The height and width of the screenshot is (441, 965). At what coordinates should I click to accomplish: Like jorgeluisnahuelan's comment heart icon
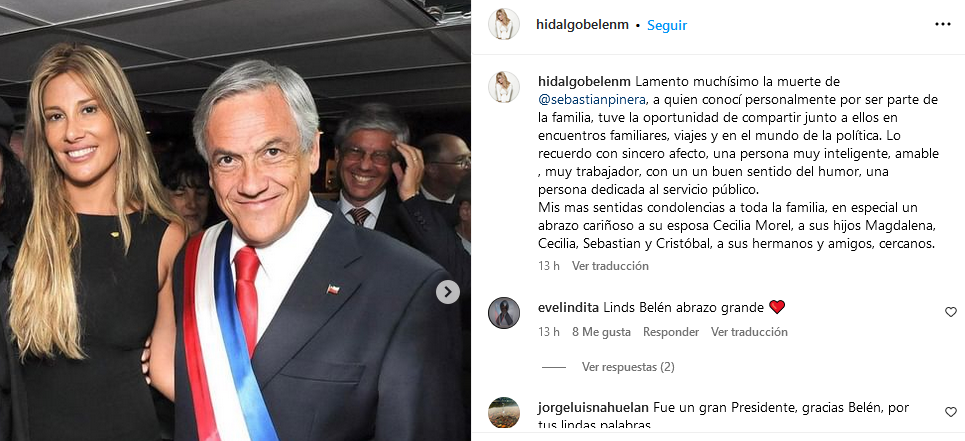pos(951,412)
